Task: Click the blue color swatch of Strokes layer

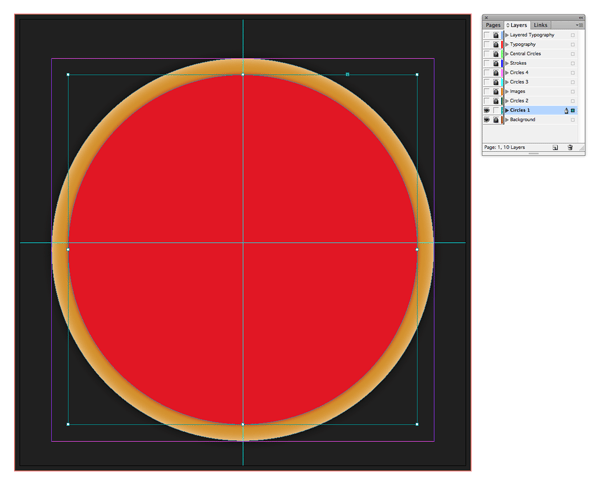Action: coord(502,64)
